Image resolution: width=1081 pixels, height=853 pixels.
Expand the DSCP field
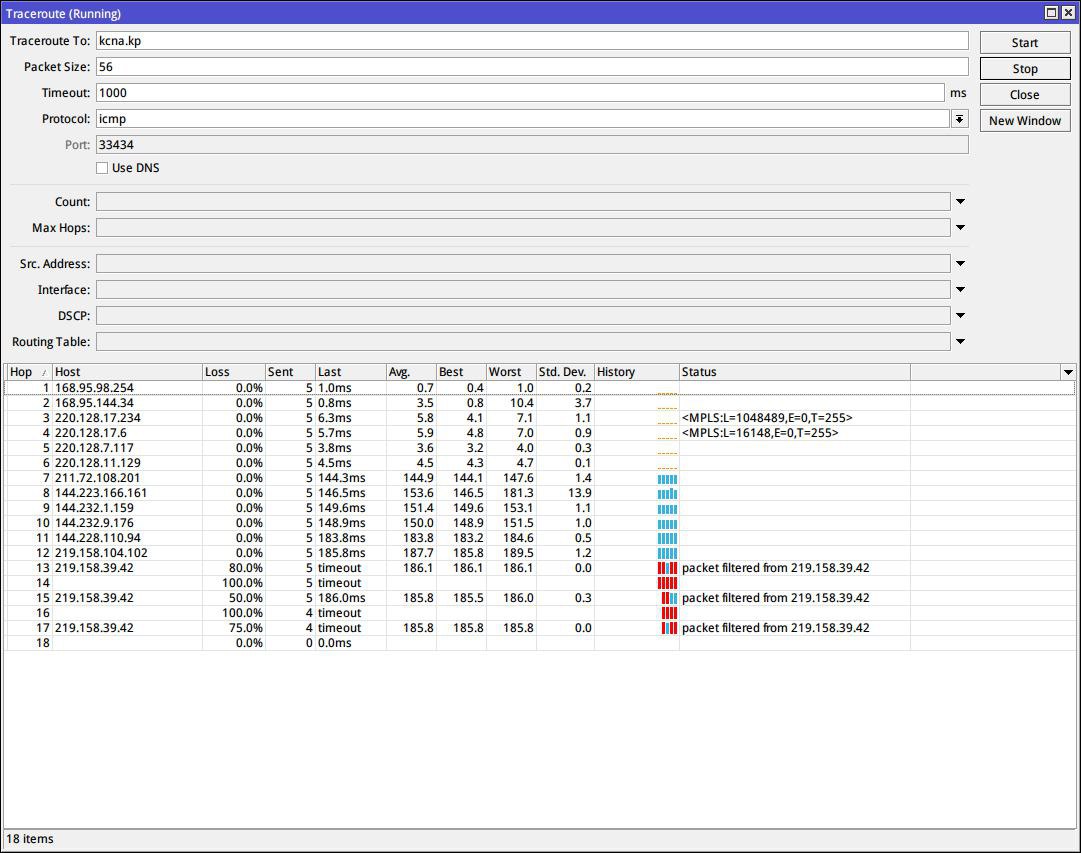click(x=960, y=316)
